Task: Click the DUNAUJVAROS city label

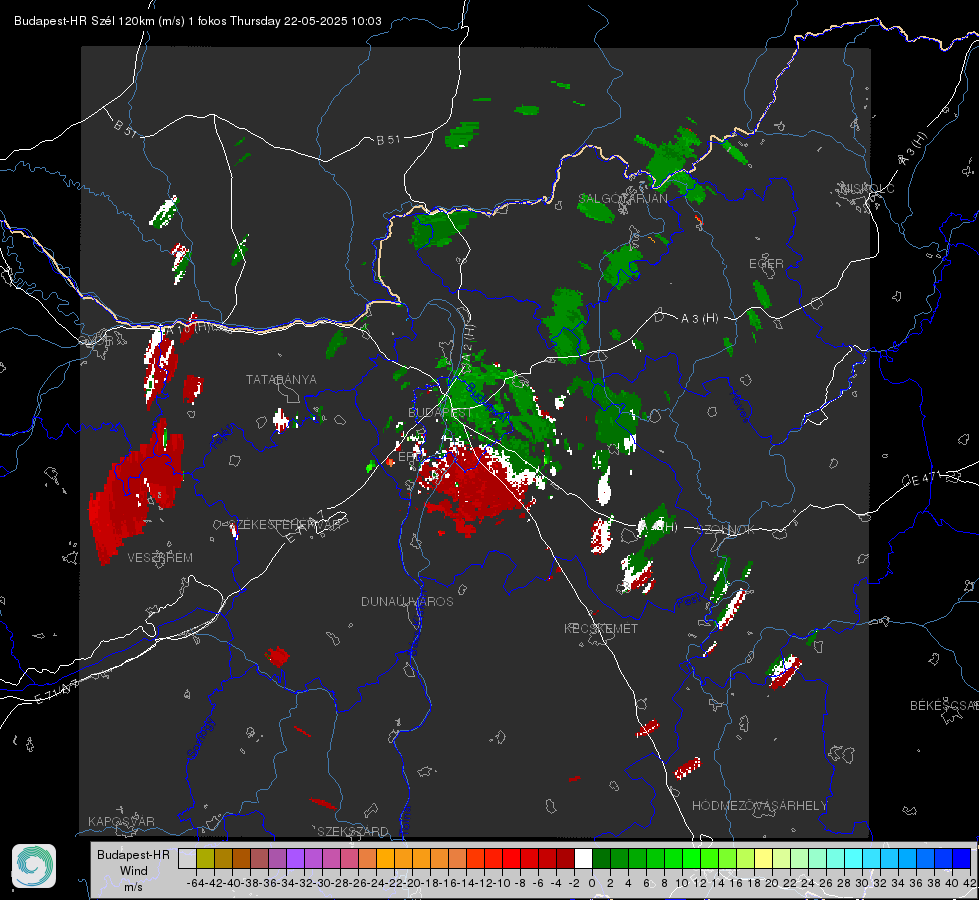Action: pos(407,601)
